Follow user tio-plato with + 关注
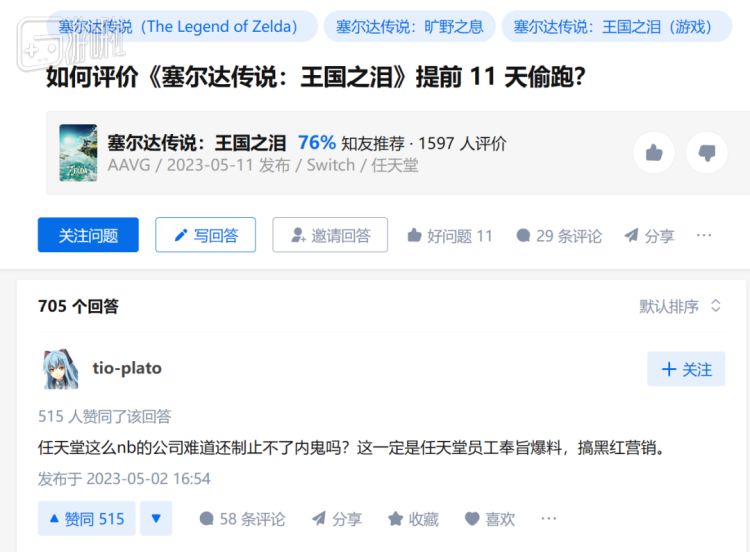This screenshot has width=750, height=552. pos(686,369)
